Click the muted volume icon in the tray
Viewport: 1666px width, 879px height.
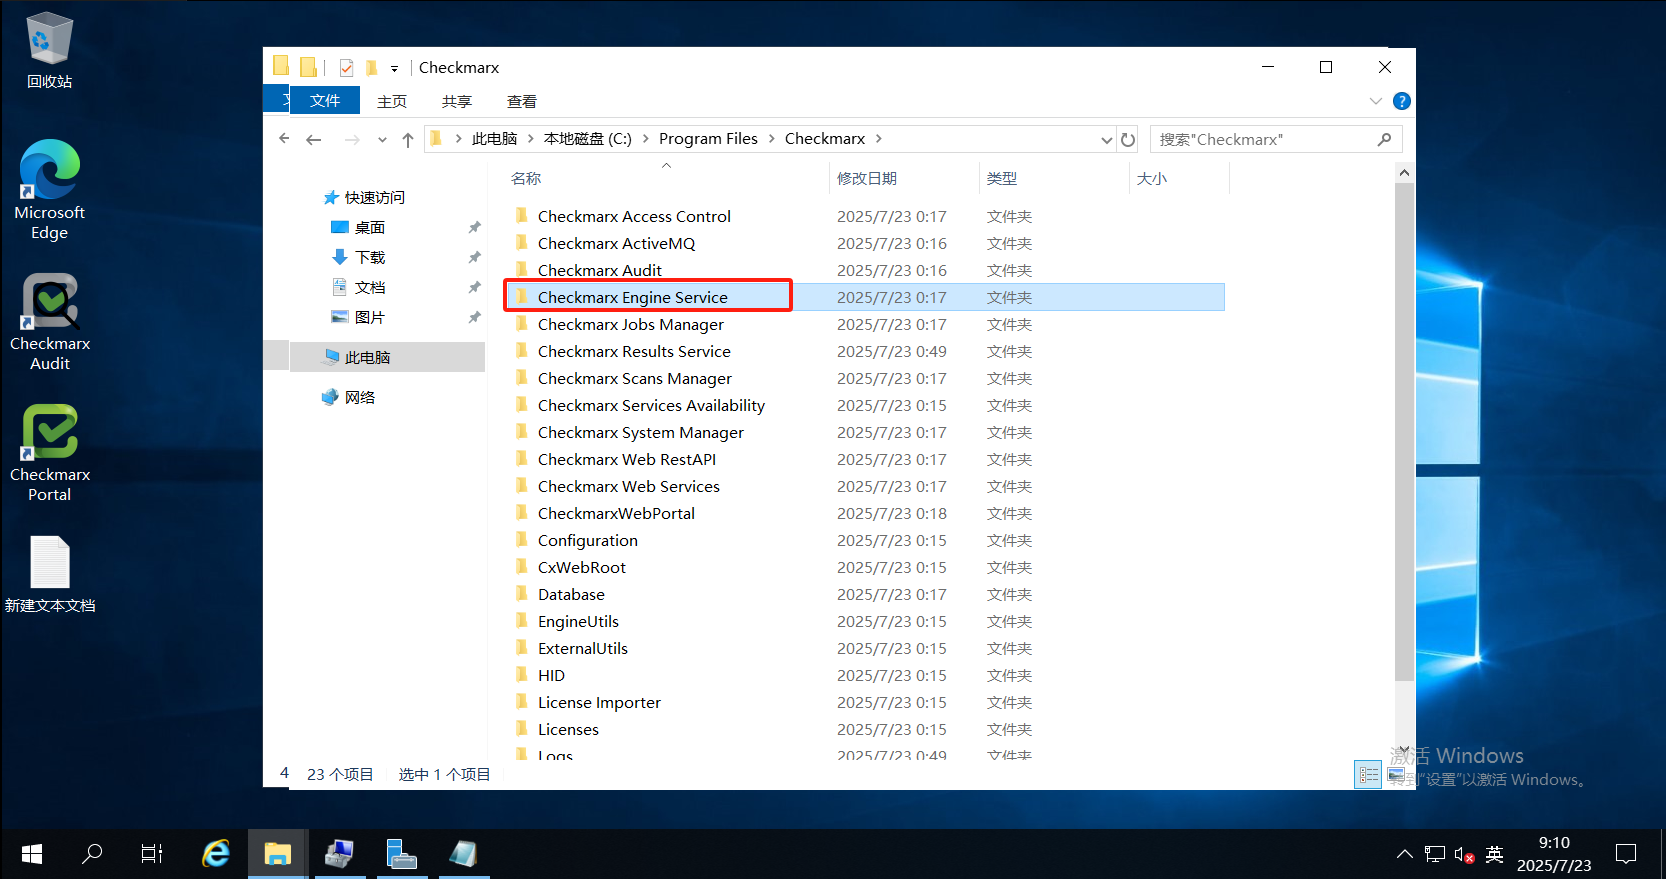tap(1464, 854)
